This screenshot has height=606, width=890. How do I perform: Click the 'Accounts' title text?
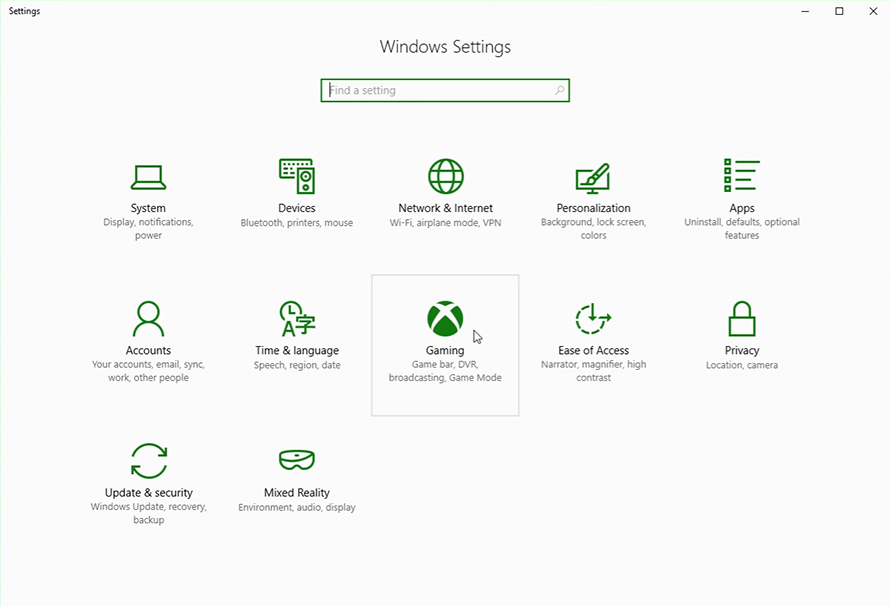148,351
